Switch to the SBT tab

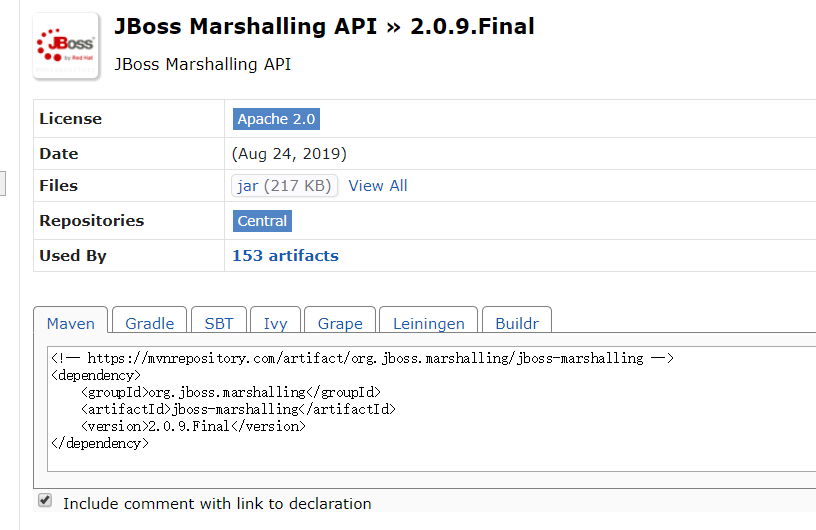(x=219, y=323)
